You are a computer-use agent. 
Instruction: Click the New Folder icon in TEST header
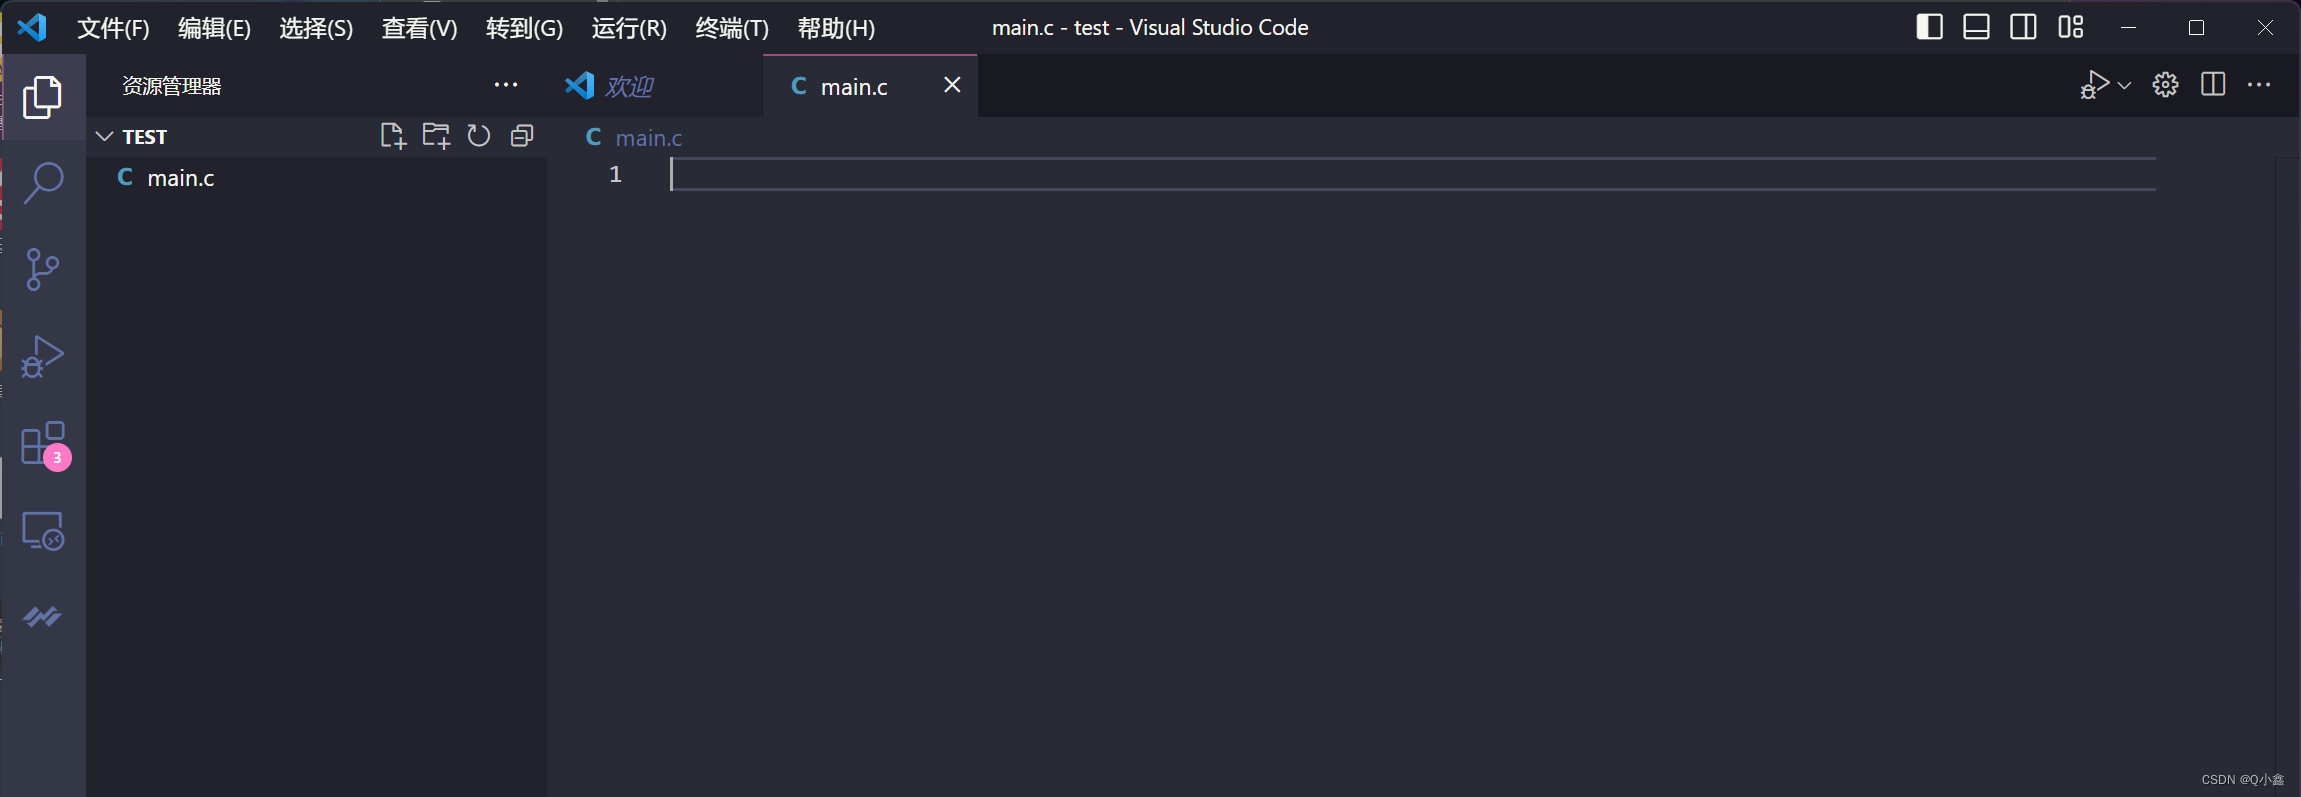pos(436,136)
